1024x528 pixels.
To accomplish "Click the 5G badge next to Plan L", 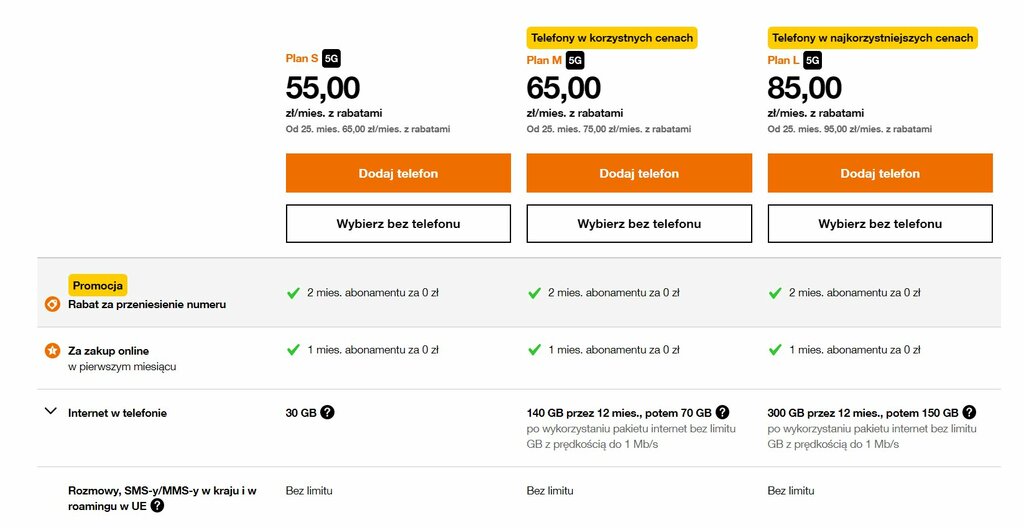I will tap(813, 60).
